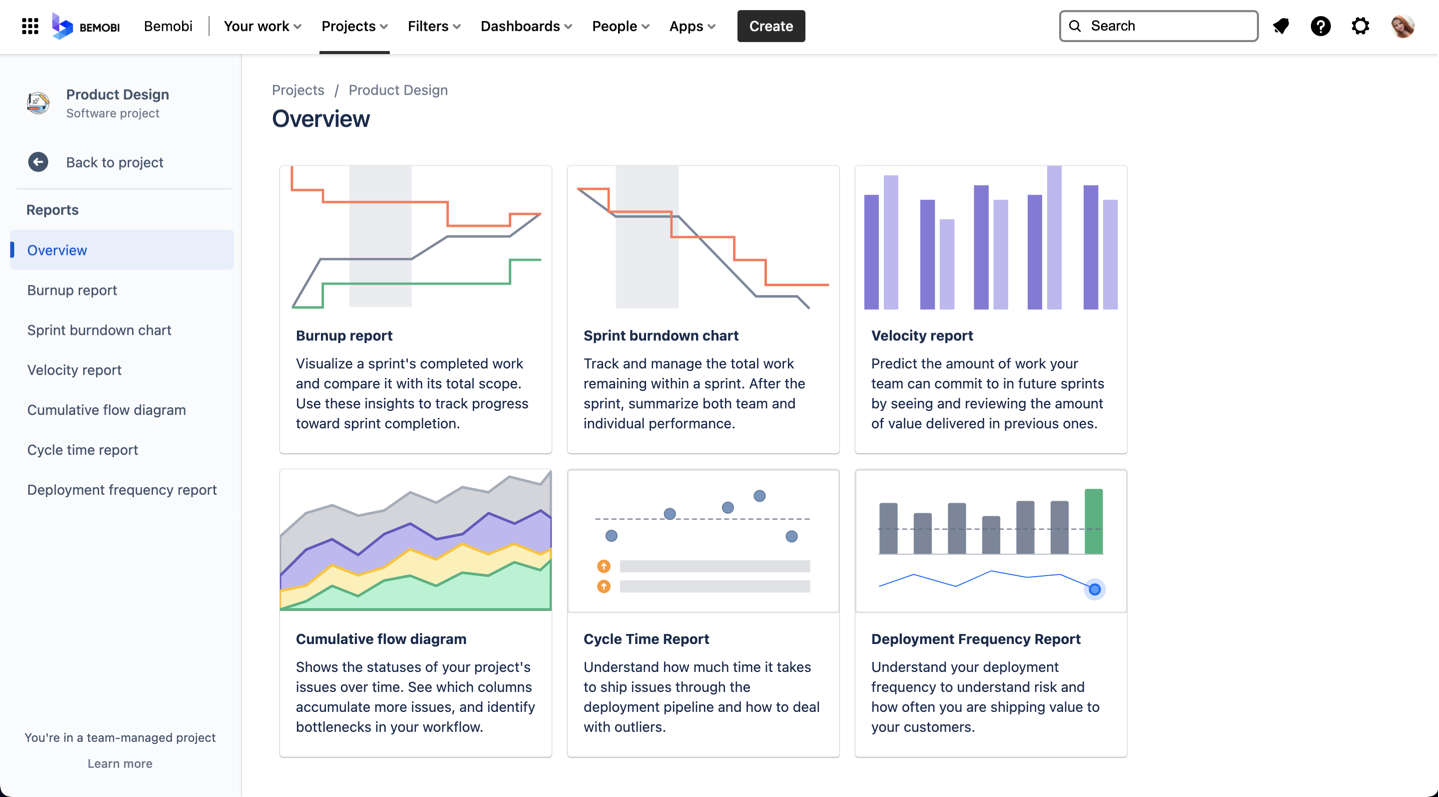
Task: Click the Product Design project avatar icon
Action: click(38, 102)
